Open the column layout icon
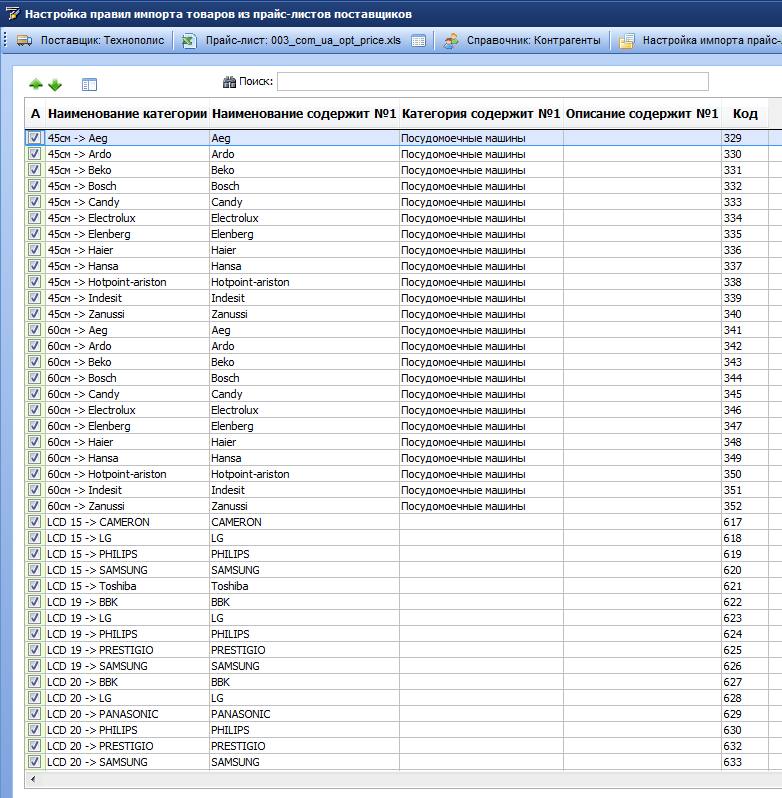 (89, 84)
